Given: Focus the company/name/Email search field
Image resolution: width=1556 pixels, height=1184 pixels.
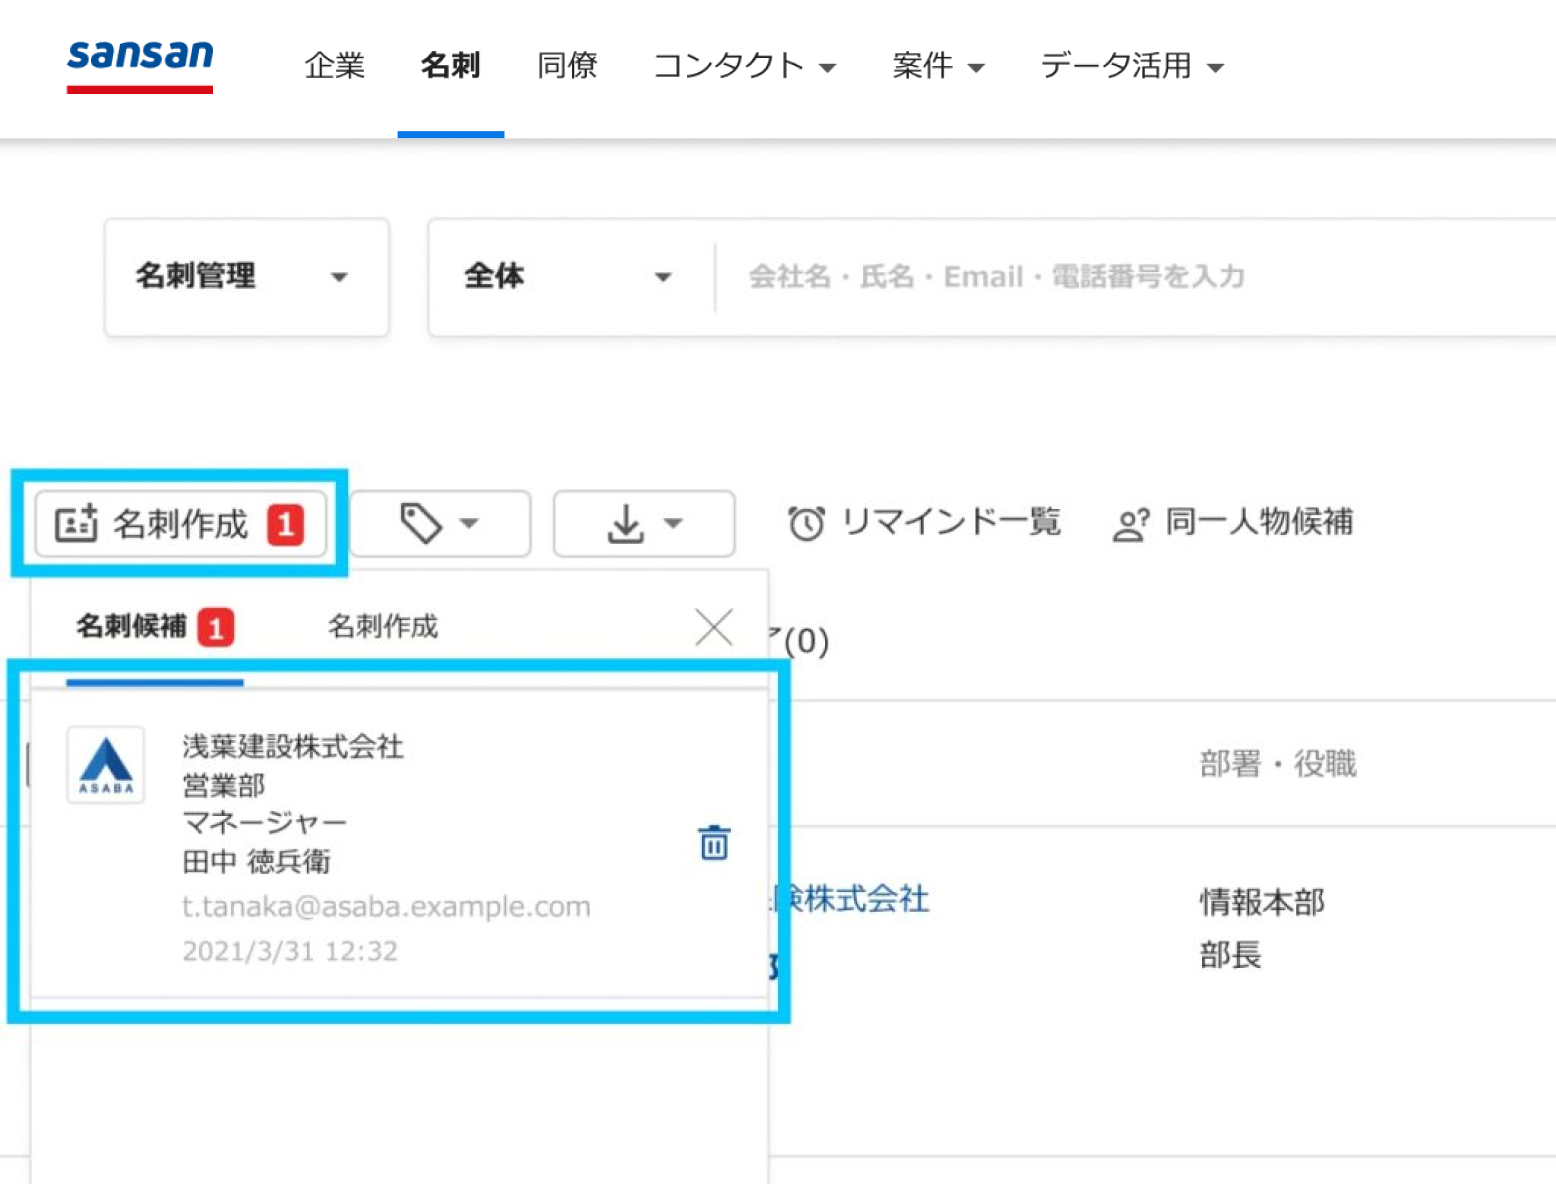Looking at the screenshot, I should point(1135,277).
